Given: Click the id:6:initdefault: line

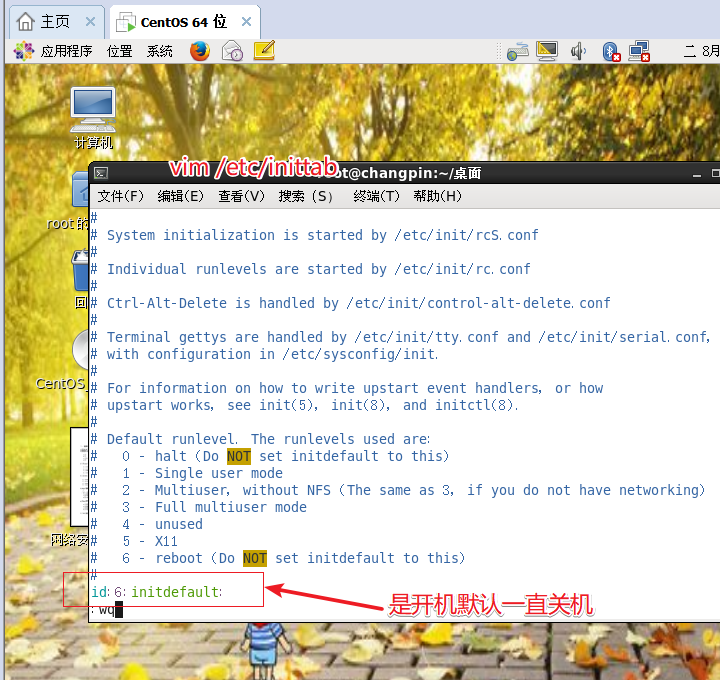Looking at the screenshot, I should [x=157, y=592].
